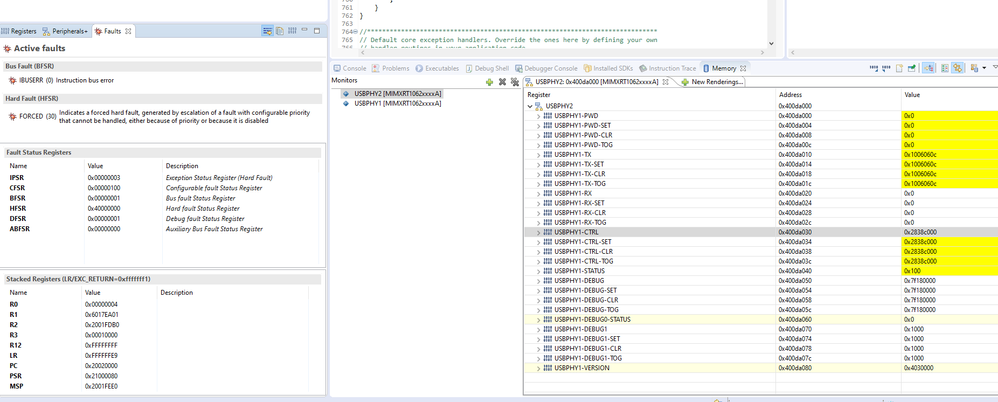Remove all memory monitors with the double X icon

click(514, 81)
